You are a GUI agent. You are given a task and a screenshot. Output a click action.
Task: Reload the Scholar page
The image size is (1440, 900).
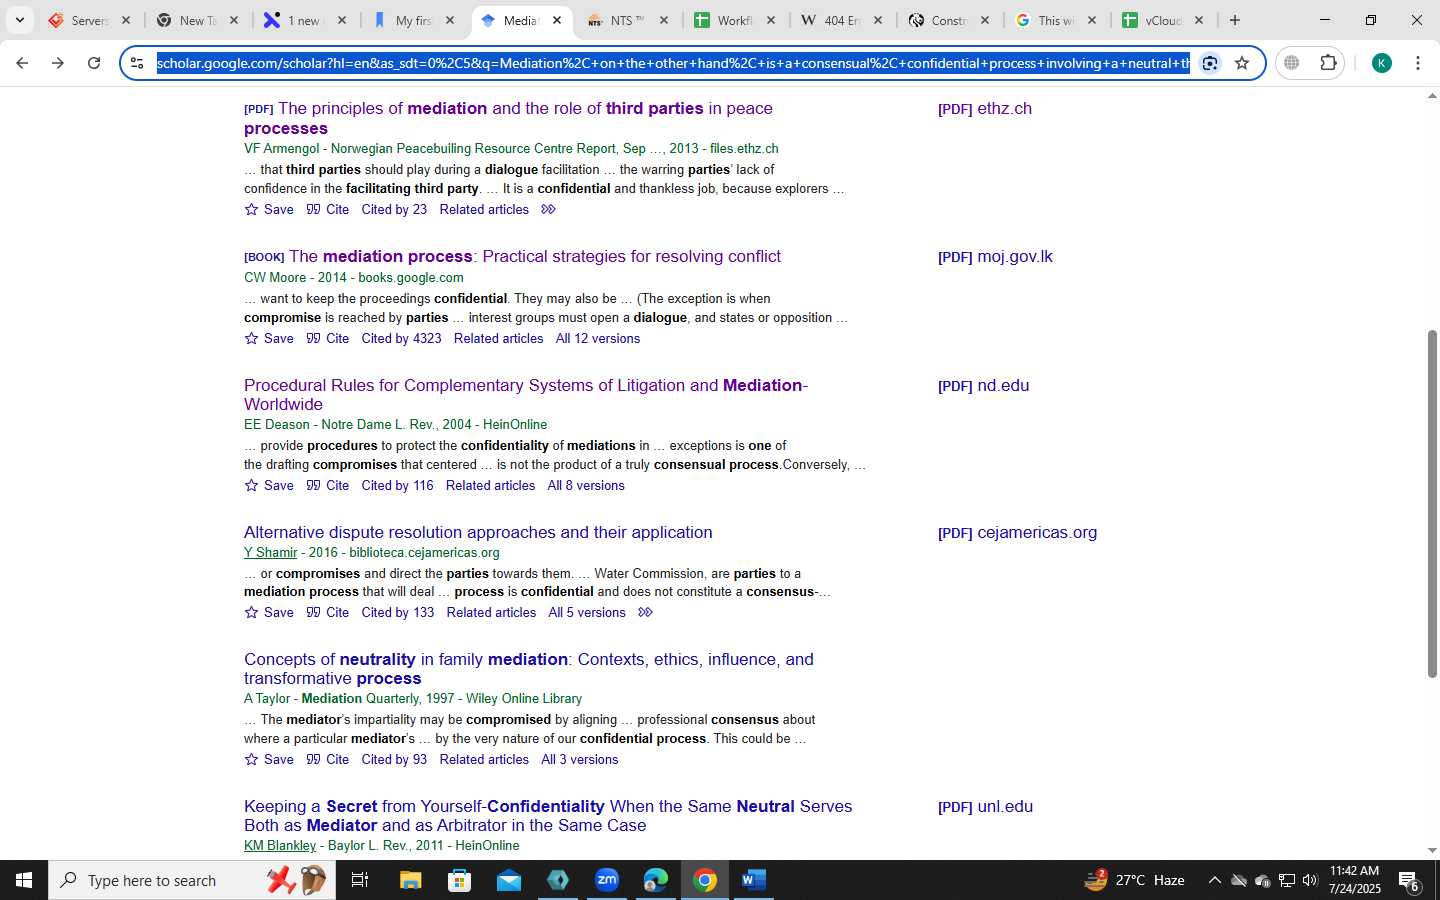coord(94,63)
